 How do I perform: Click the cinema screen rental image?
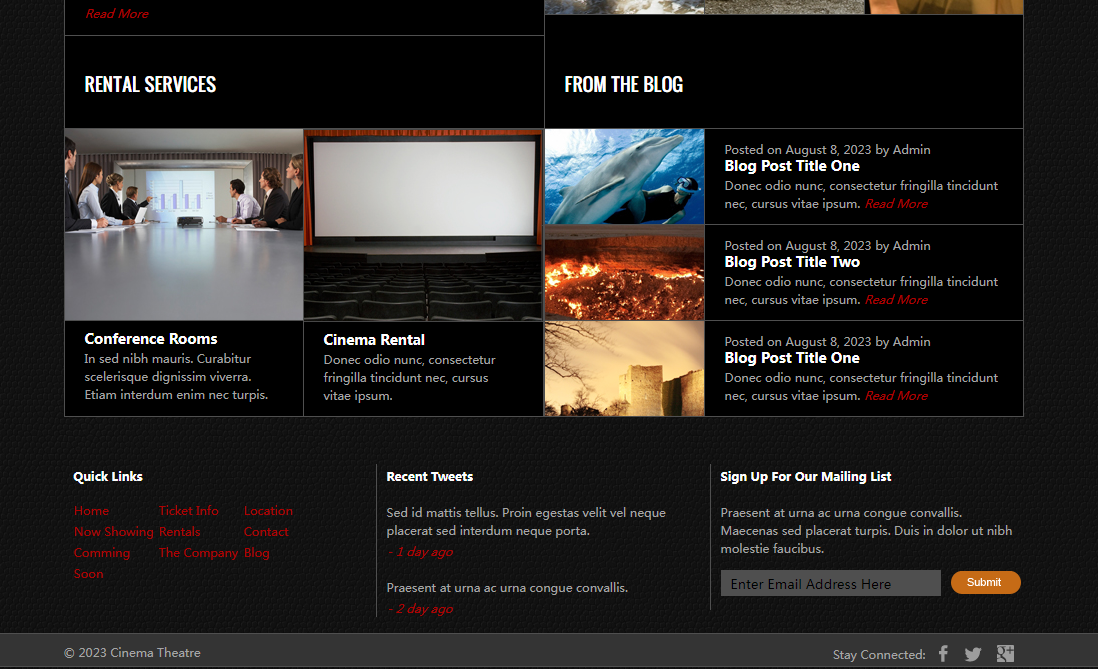(x=423, y=224)
